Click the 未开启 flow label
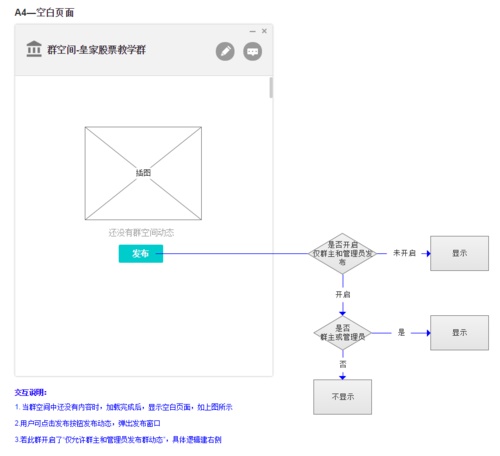Screen dimensions: 500x456 pyautogui.click(x=404, y=253)
